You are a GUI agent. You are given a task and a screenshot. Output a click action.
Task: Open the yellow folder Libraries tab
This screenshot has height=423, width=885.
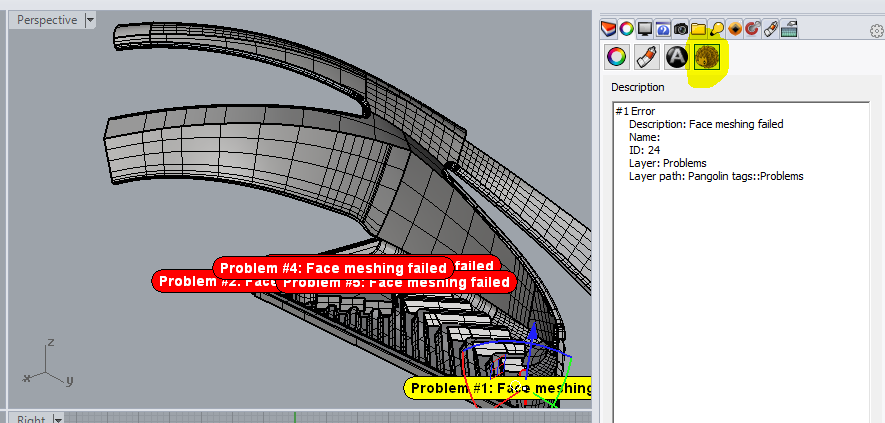coord(699,29)
